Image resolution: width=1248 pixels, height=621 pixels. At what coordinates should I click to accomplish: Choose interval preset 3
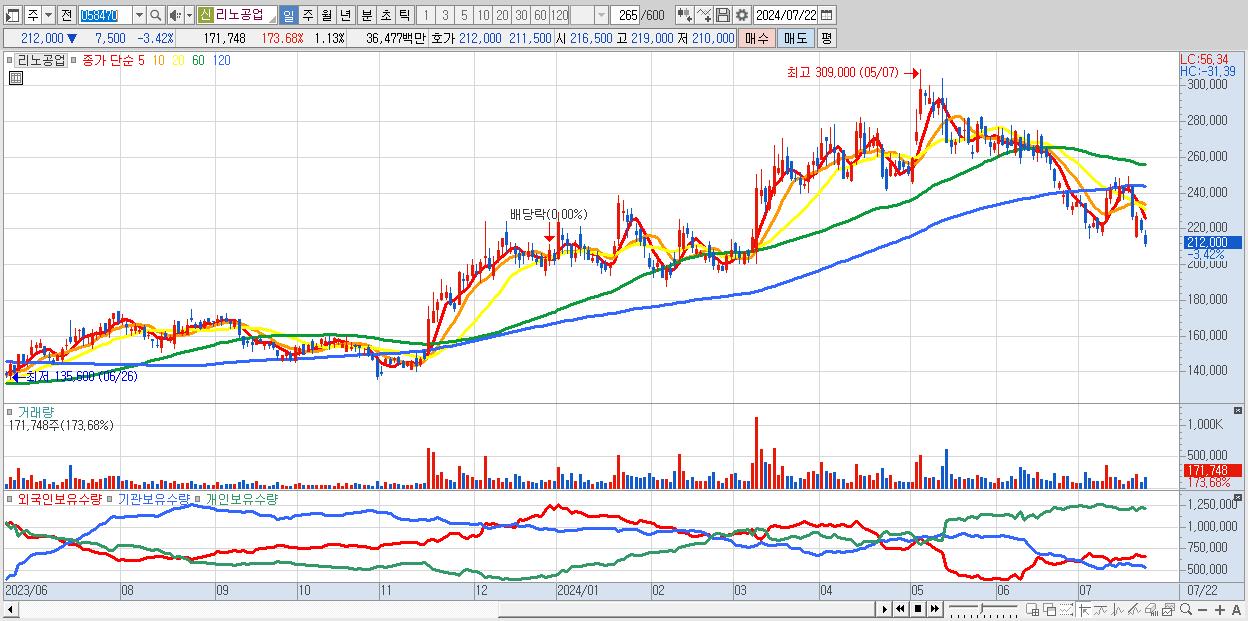[x=445, y=15]
